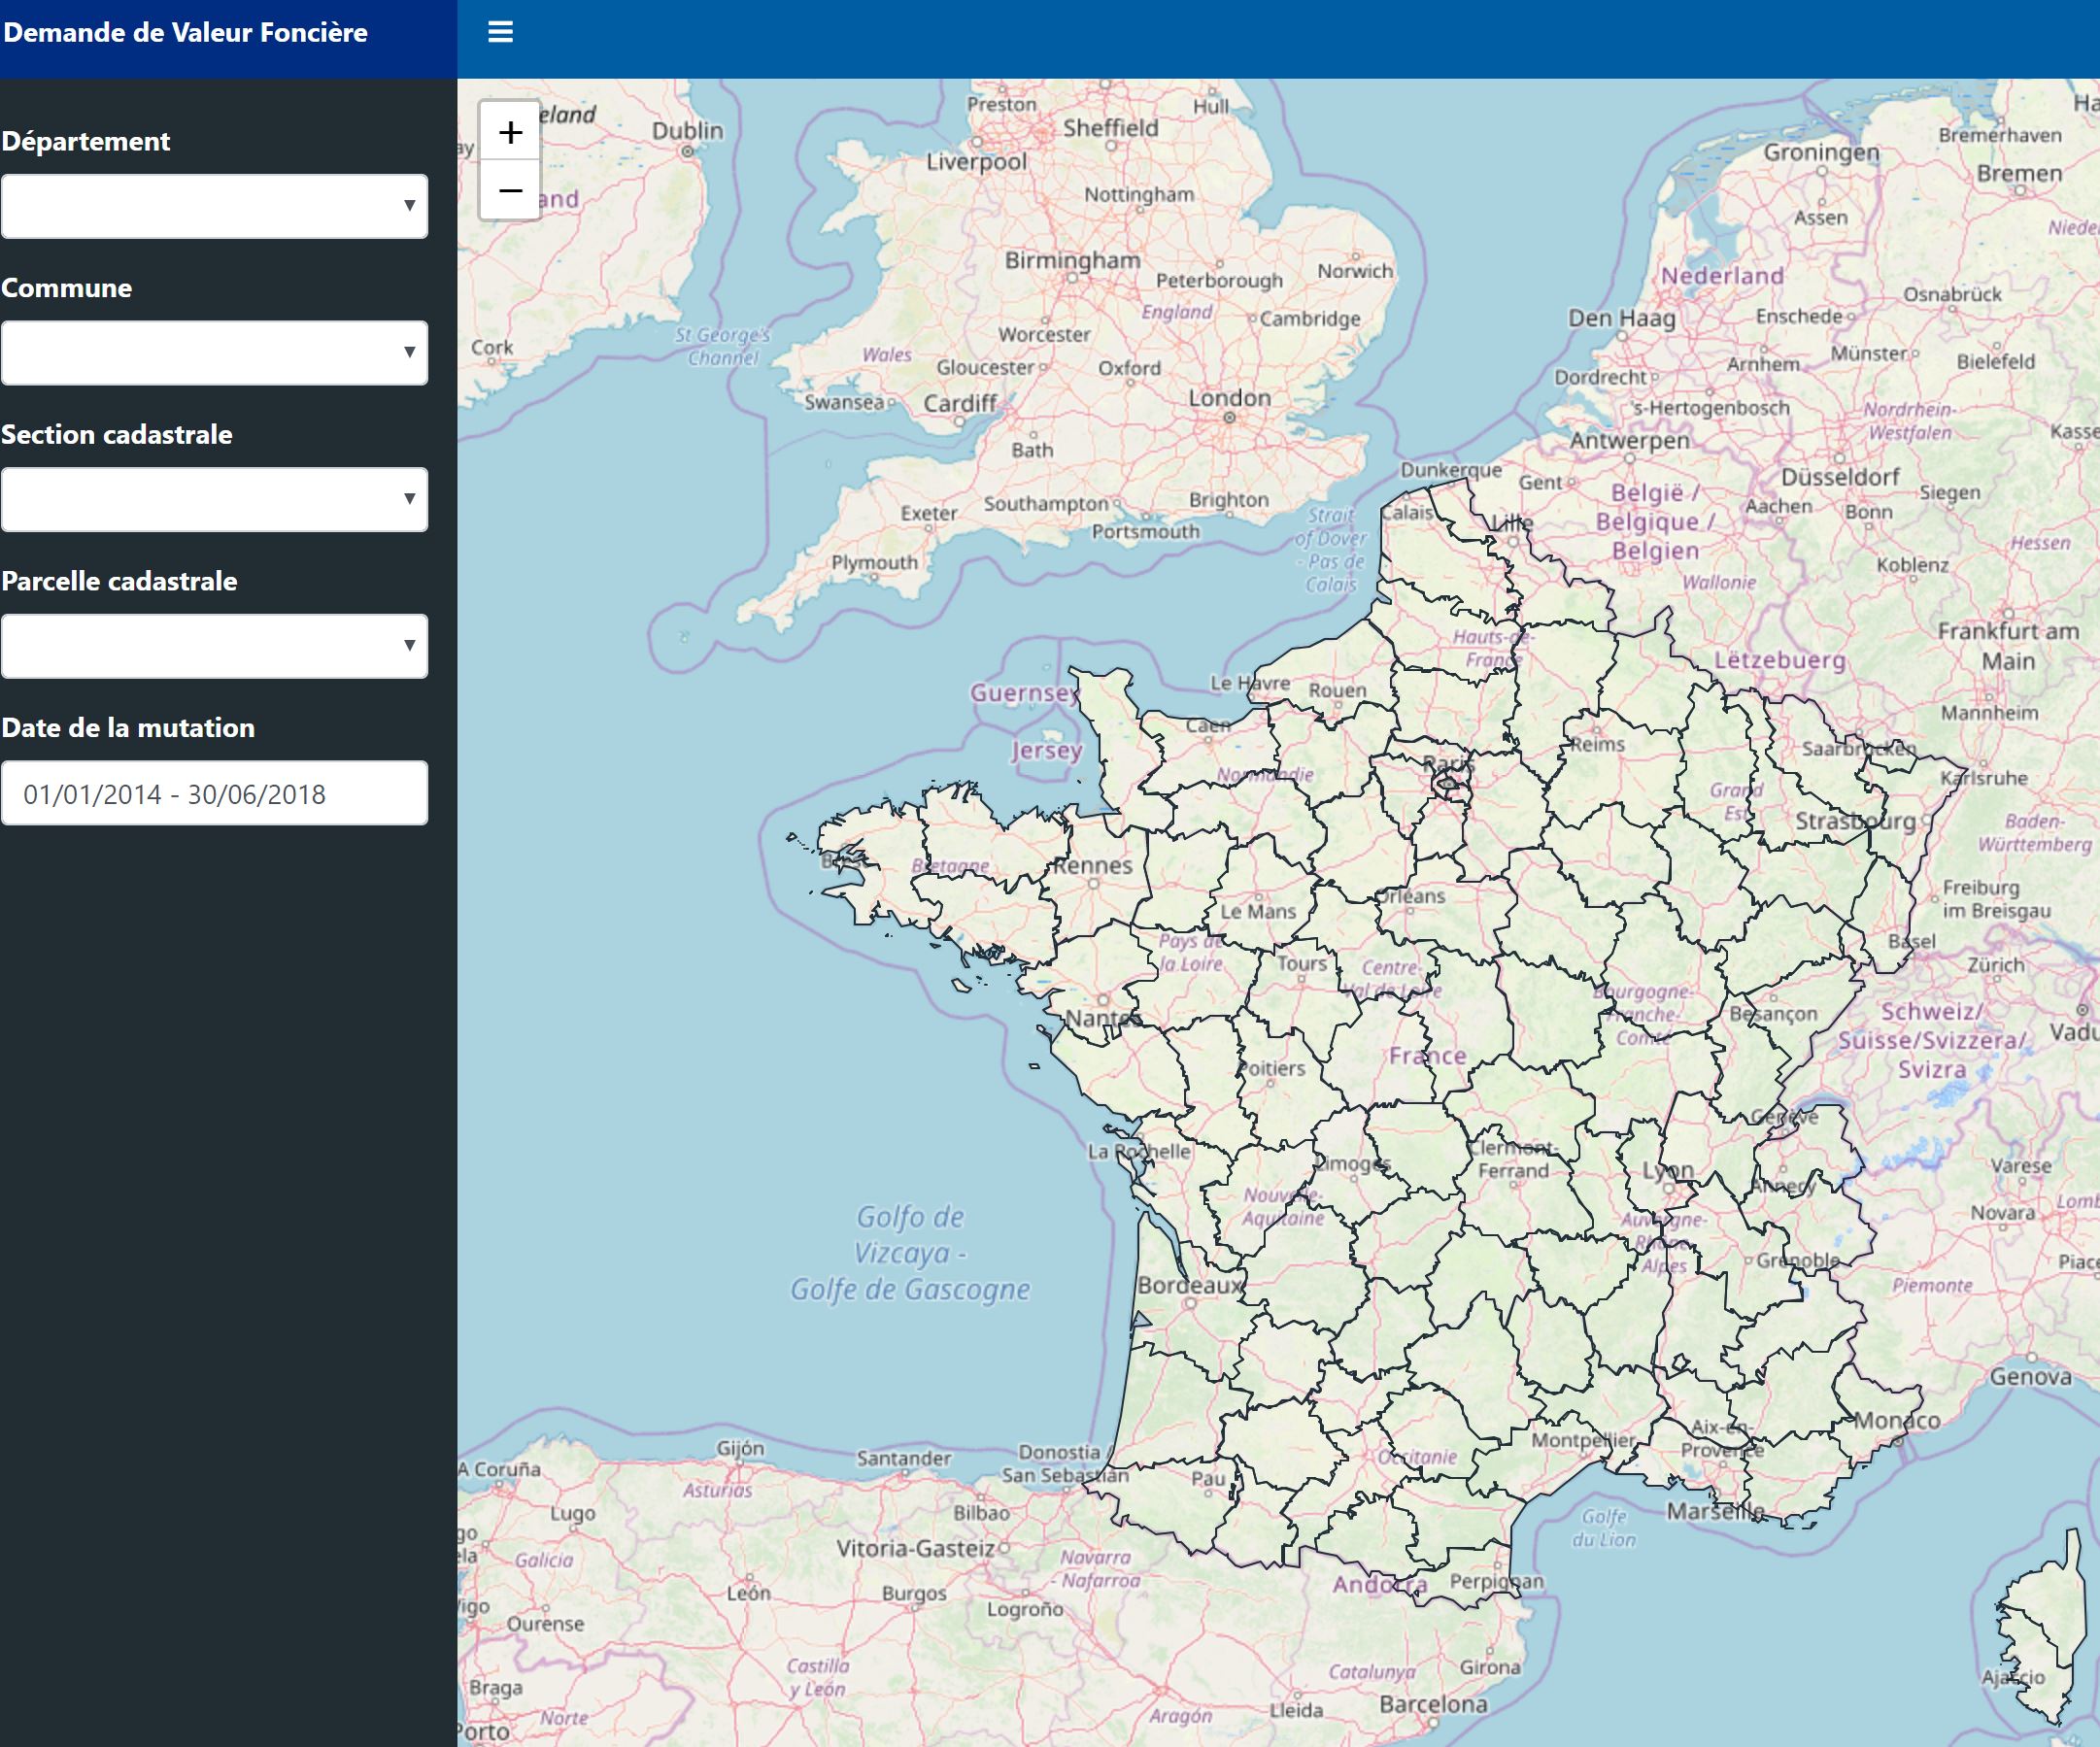Click the Poitiers label on the map
2100x1747 pixels.
tap(1271, 1068)
